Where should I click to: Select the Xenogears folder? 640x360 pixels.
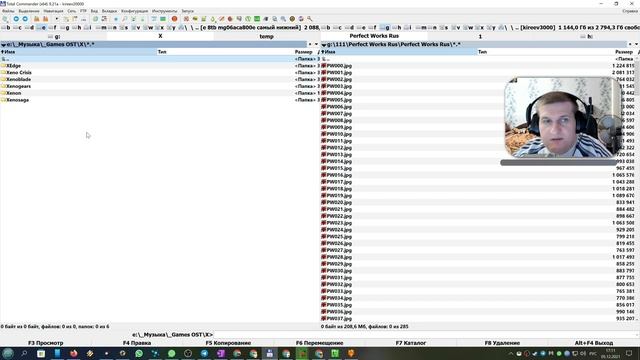pyautogui.click(x=18, y=86)
